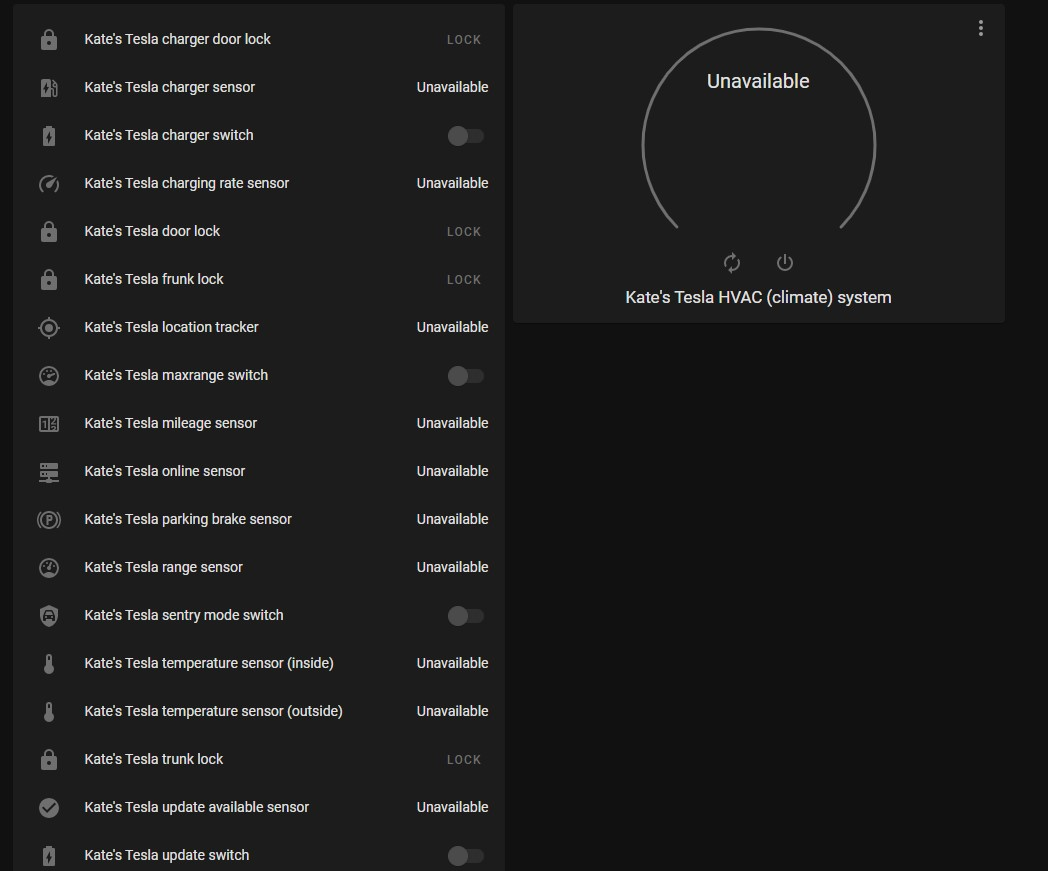The image size is (1048, 871).
Task: Open Kate's Tesla update available sensor label
Action: 196,807
